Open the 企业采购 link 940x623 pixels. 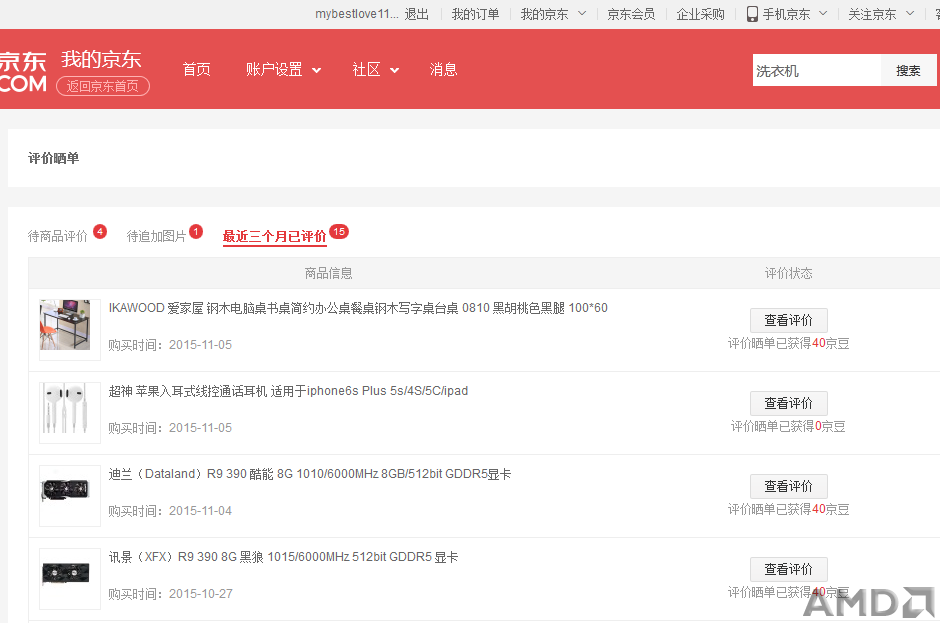pos(700,14)
